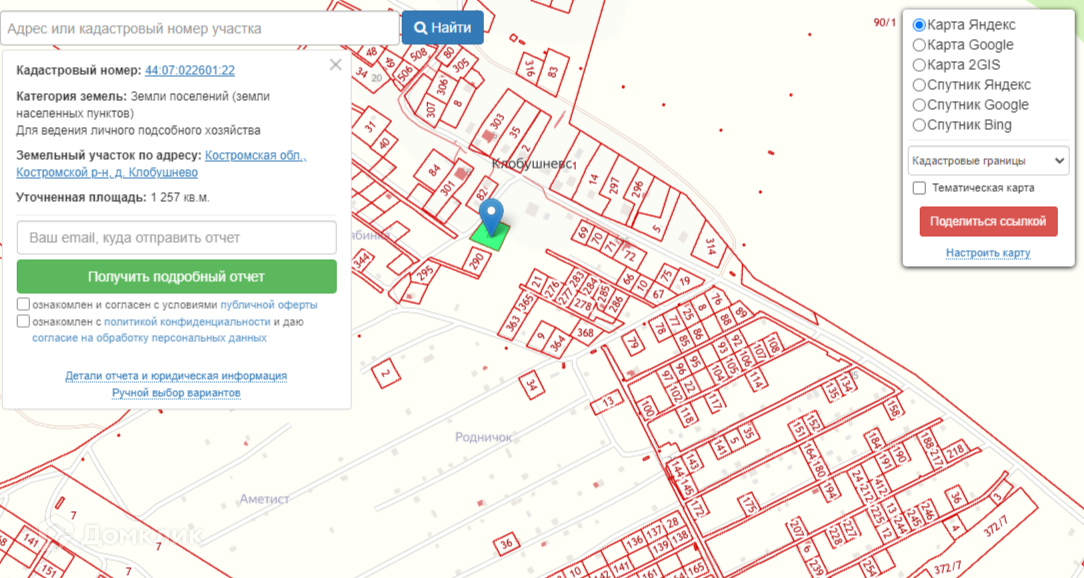Screen dimensions: 1084x578
Task: Open согласие на обработку персональных данных link
Action: coord(149,339)
